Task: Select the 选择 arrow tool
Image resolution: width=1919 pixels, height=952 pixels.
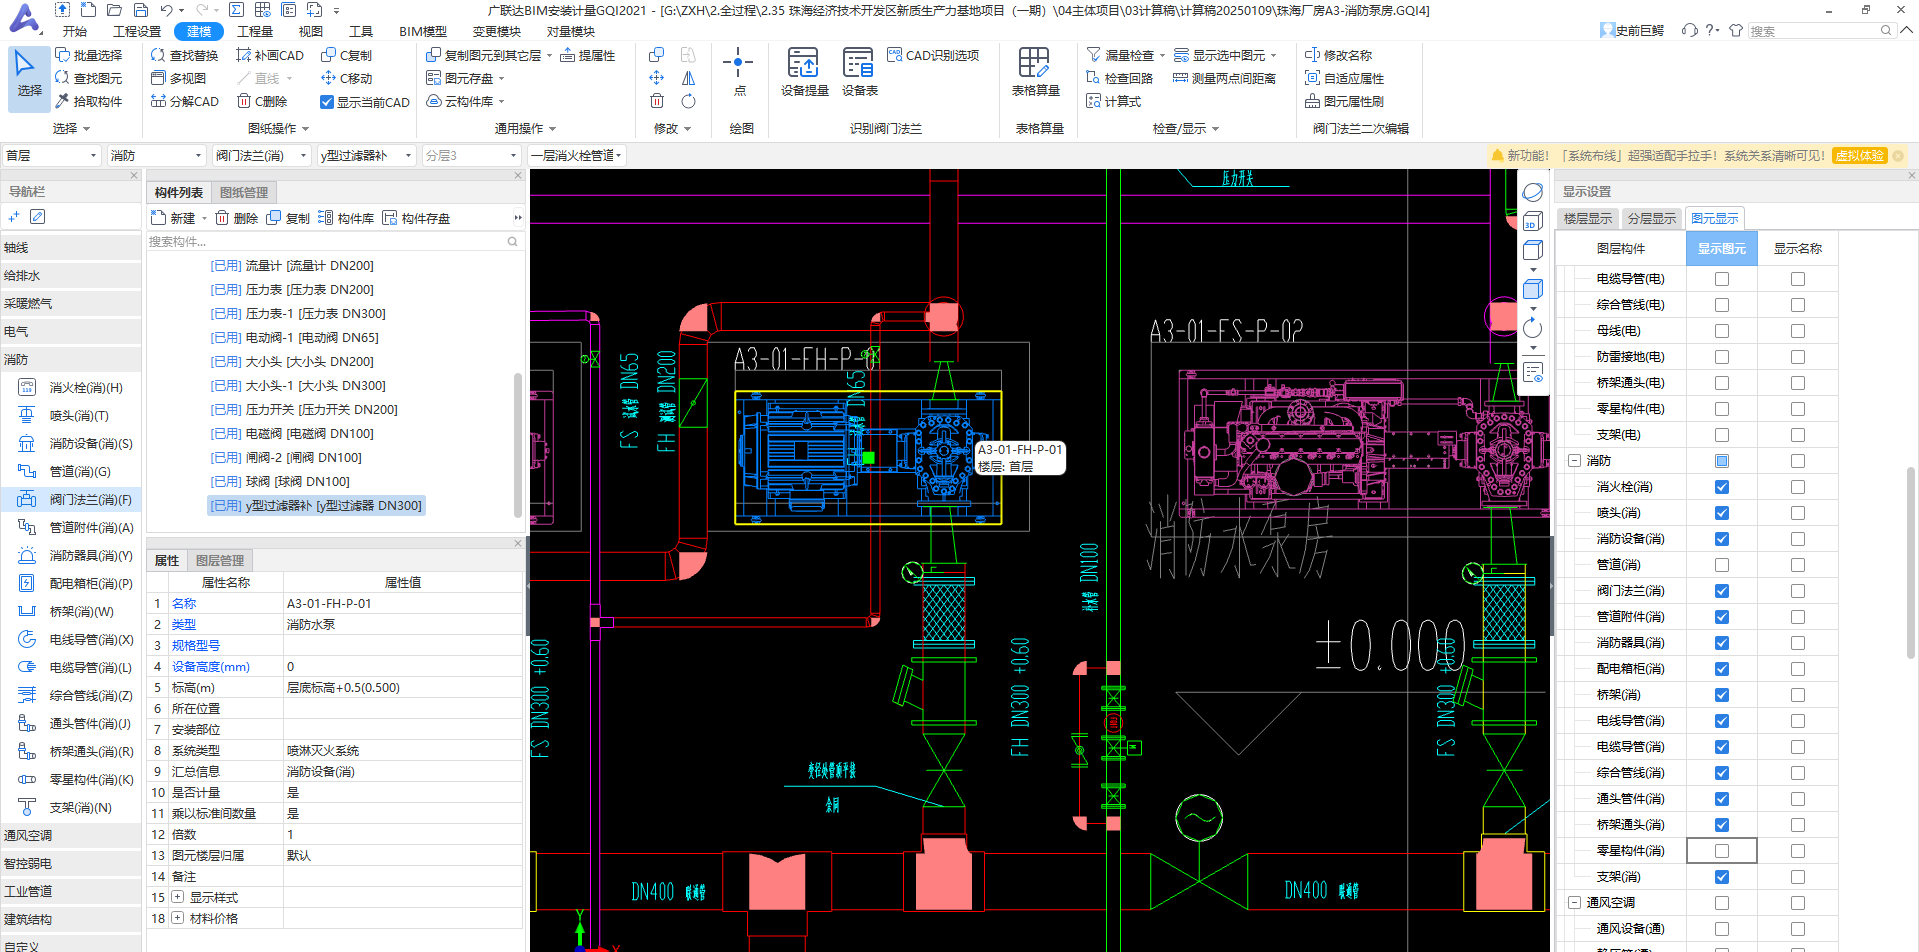Action: [x=29, y=76]
